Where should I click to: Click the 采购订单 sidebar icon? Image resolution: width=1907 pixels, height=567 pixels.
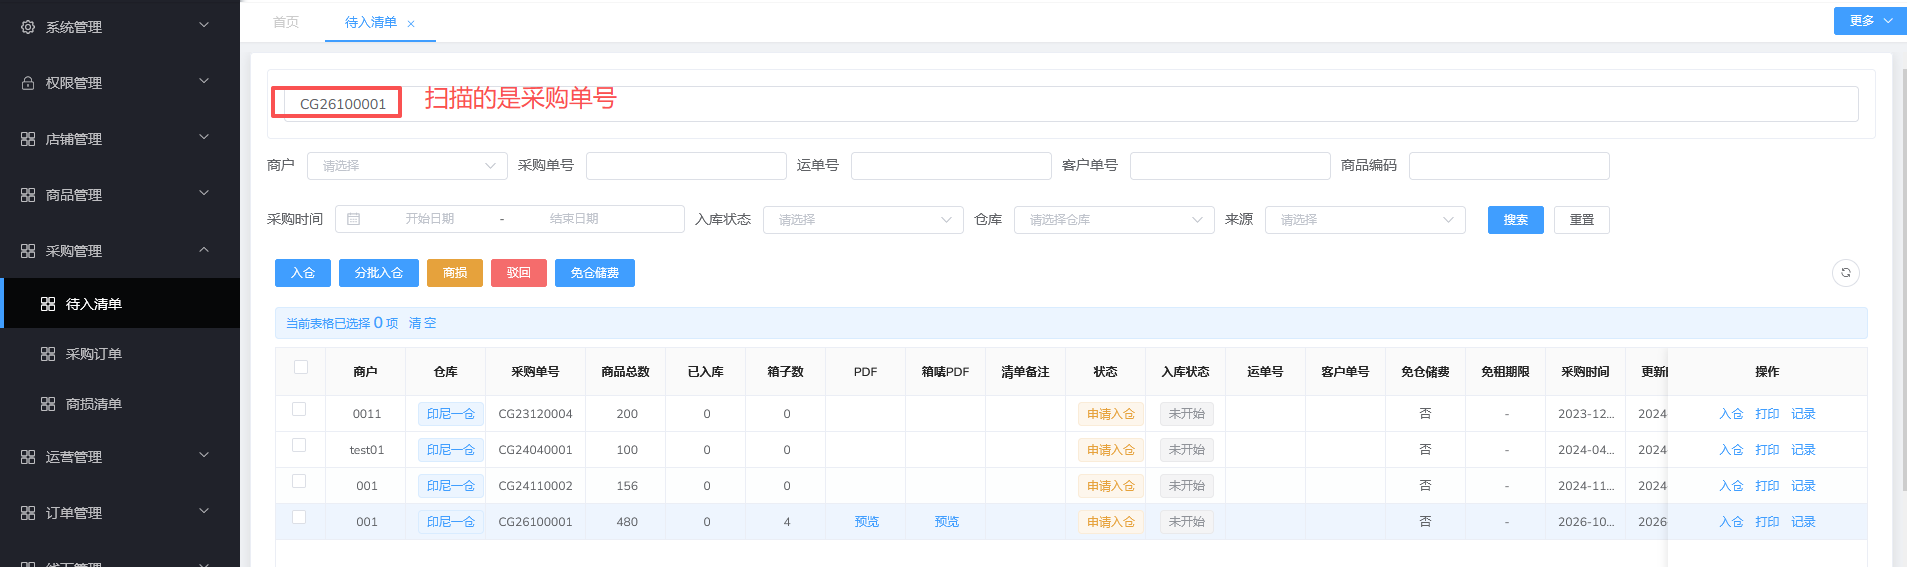click(48, 354)
